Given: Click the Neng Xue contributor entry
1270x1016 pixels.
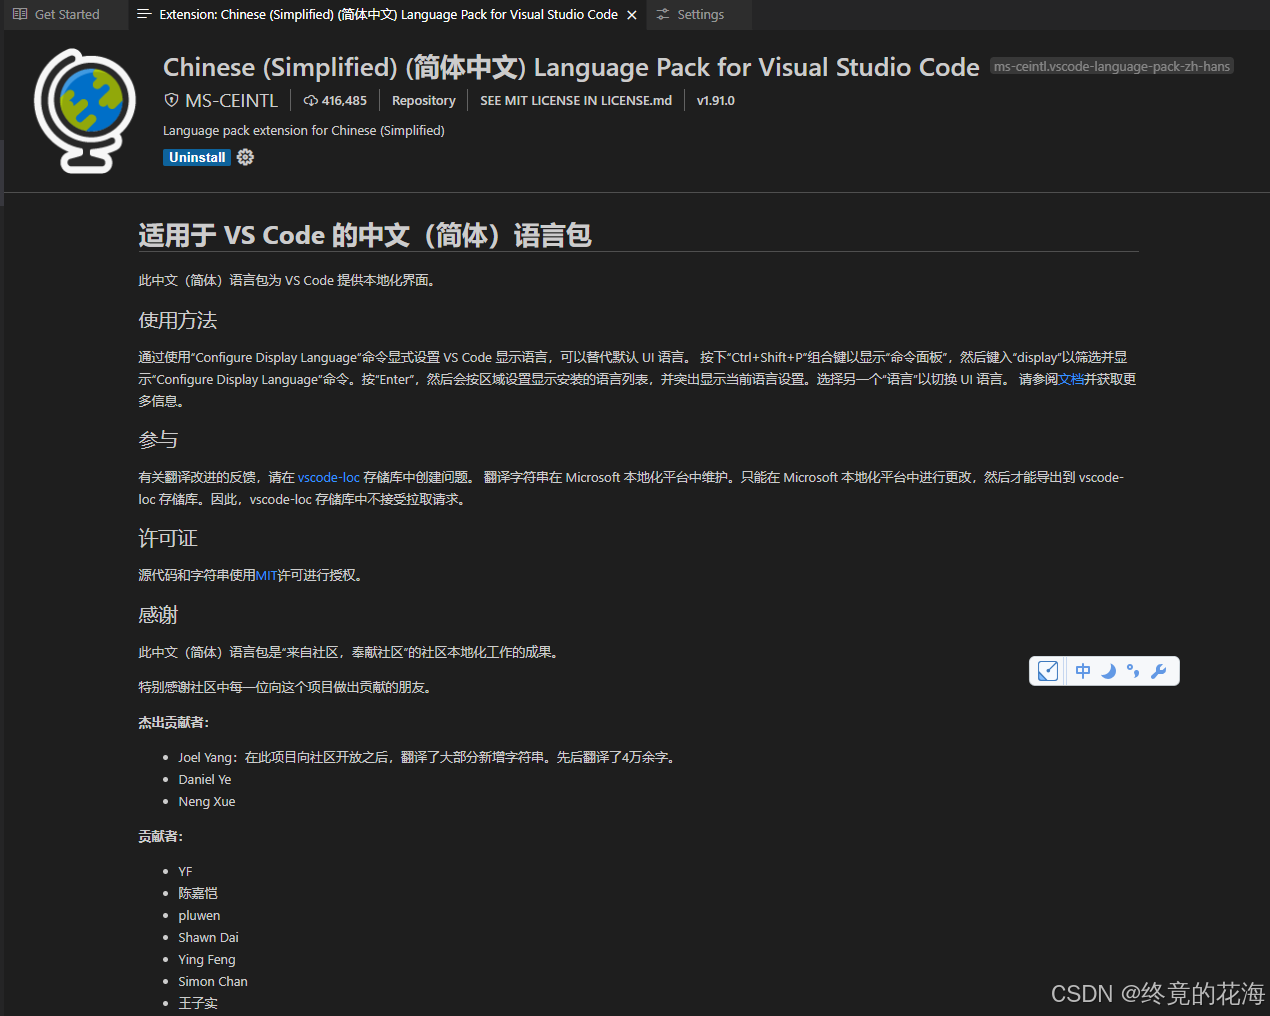Looking at the screenshot, I should click(x=206, y=801).
